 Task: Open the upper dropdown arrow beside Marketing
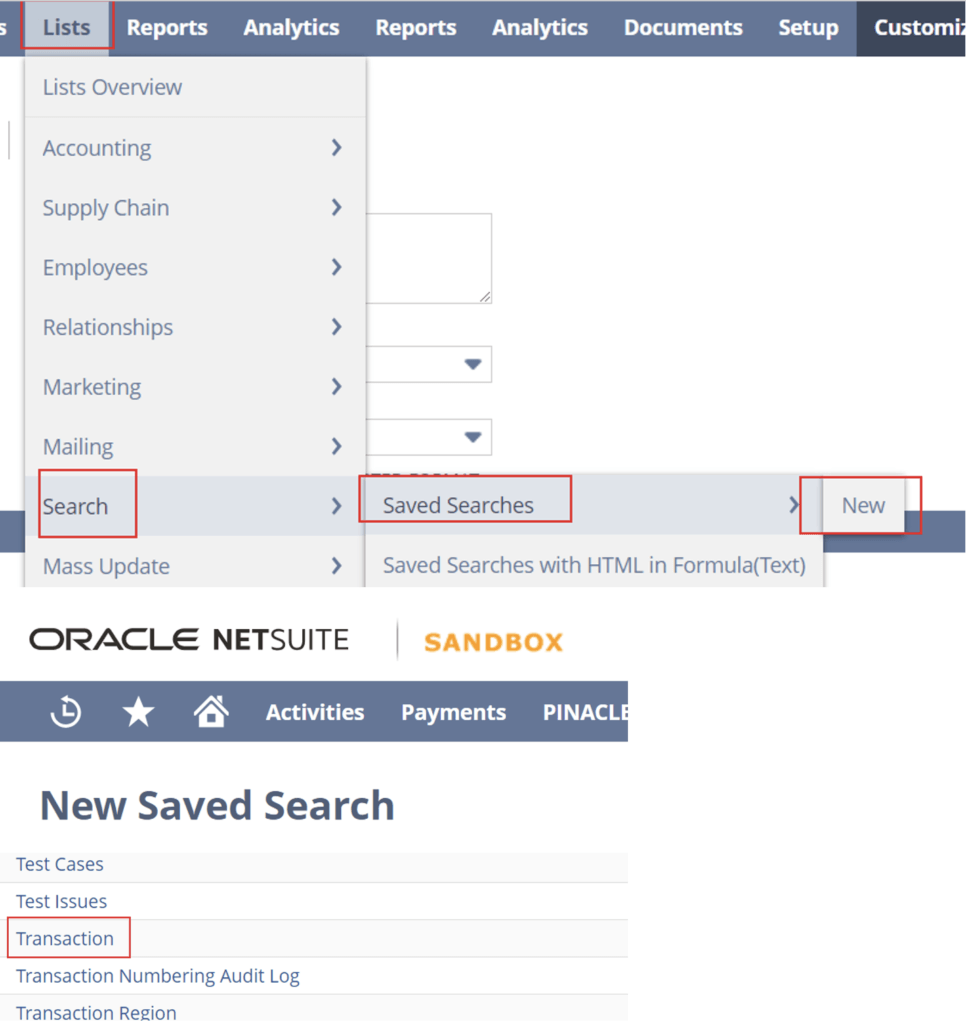coord(473,364)
